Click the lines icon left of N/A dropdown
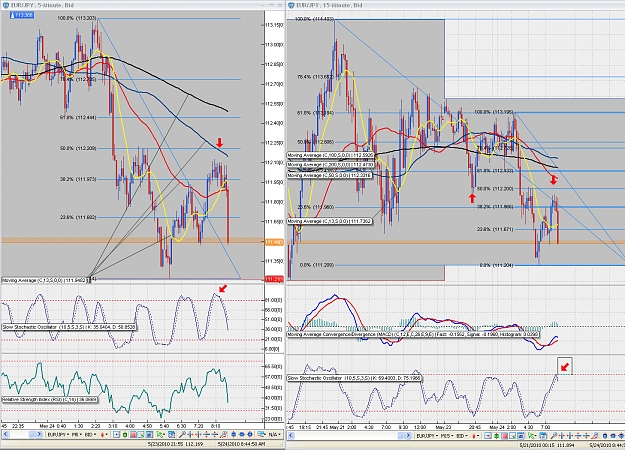The width and height of the screenshot is (625, 450). [260, 434]
